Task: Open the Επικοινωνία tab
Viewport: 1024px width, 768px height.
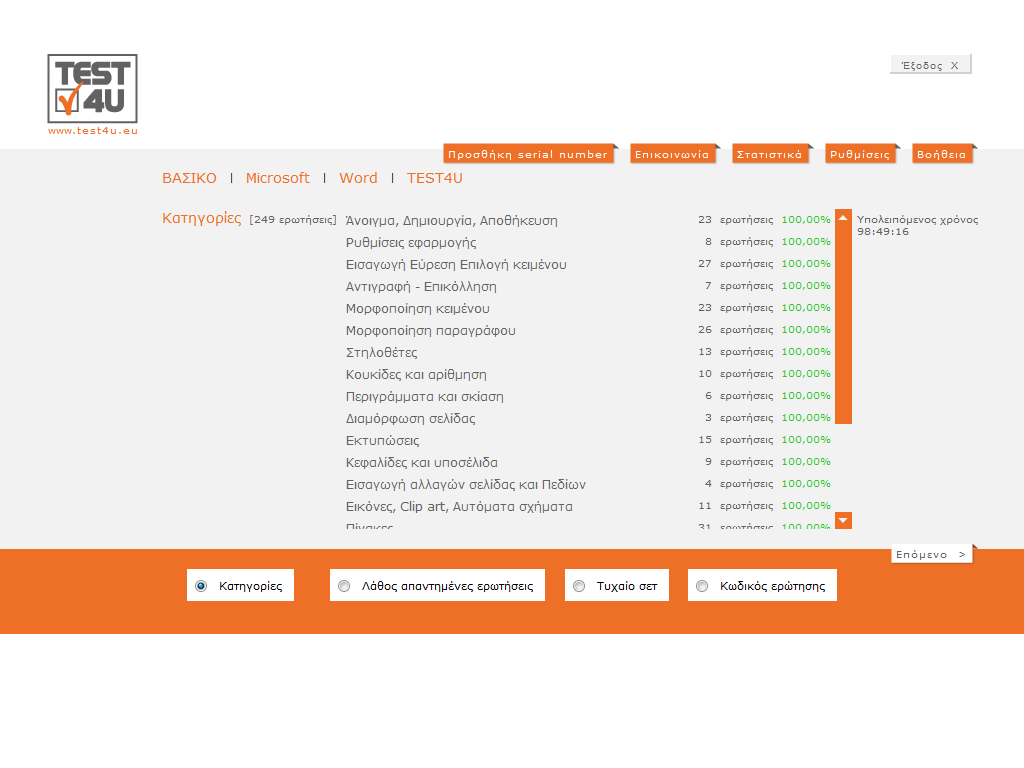Action: point(672,154)
